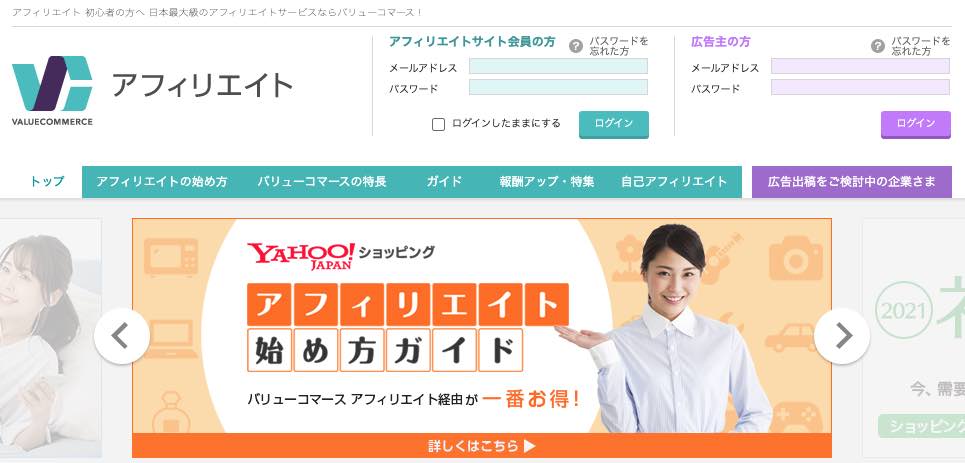Enable ログインしたままにする checkbox
The image size is (965, 463).
(438, 124)
